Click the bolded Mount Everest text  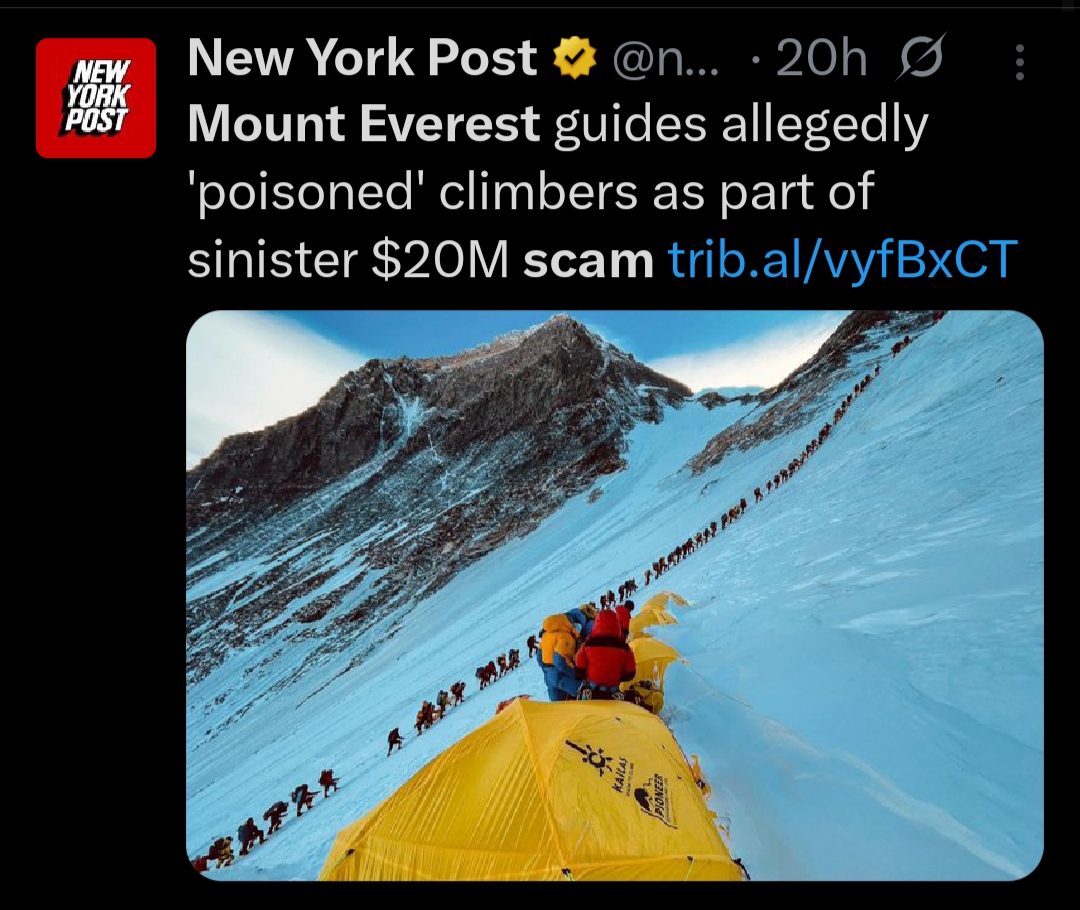point(364,124)
